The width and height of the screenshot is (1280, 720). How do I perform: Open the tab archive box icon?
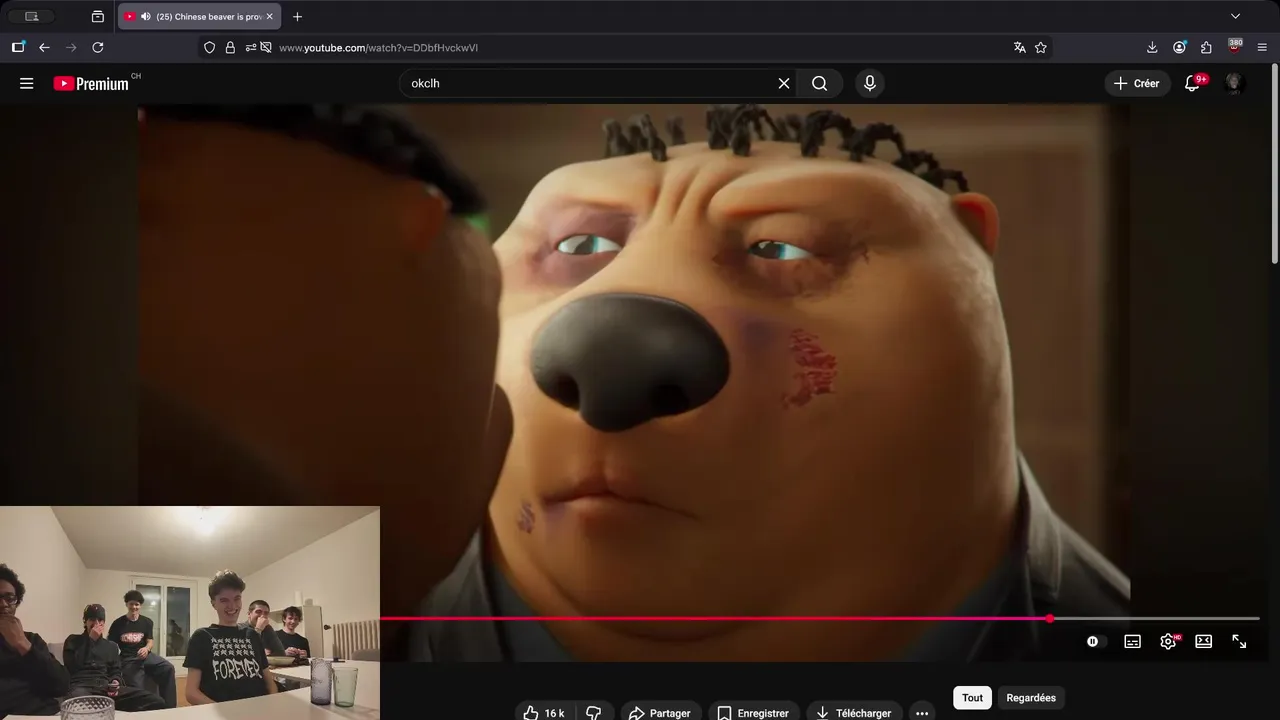click(x=97, y=17)
